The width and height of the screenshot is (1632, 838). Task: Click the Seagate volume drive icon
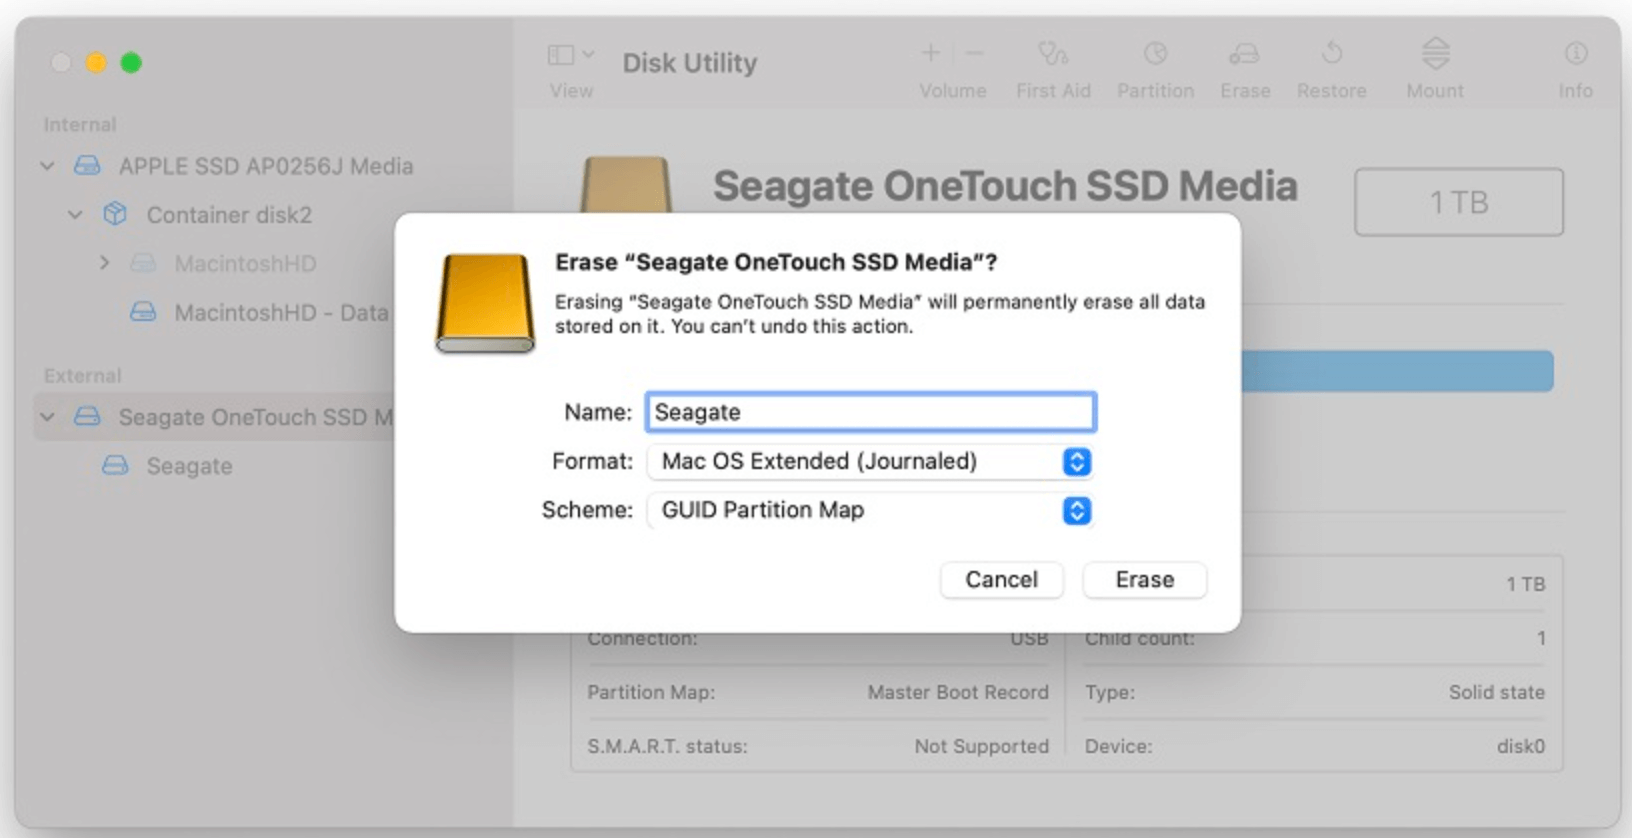(116, 466)
